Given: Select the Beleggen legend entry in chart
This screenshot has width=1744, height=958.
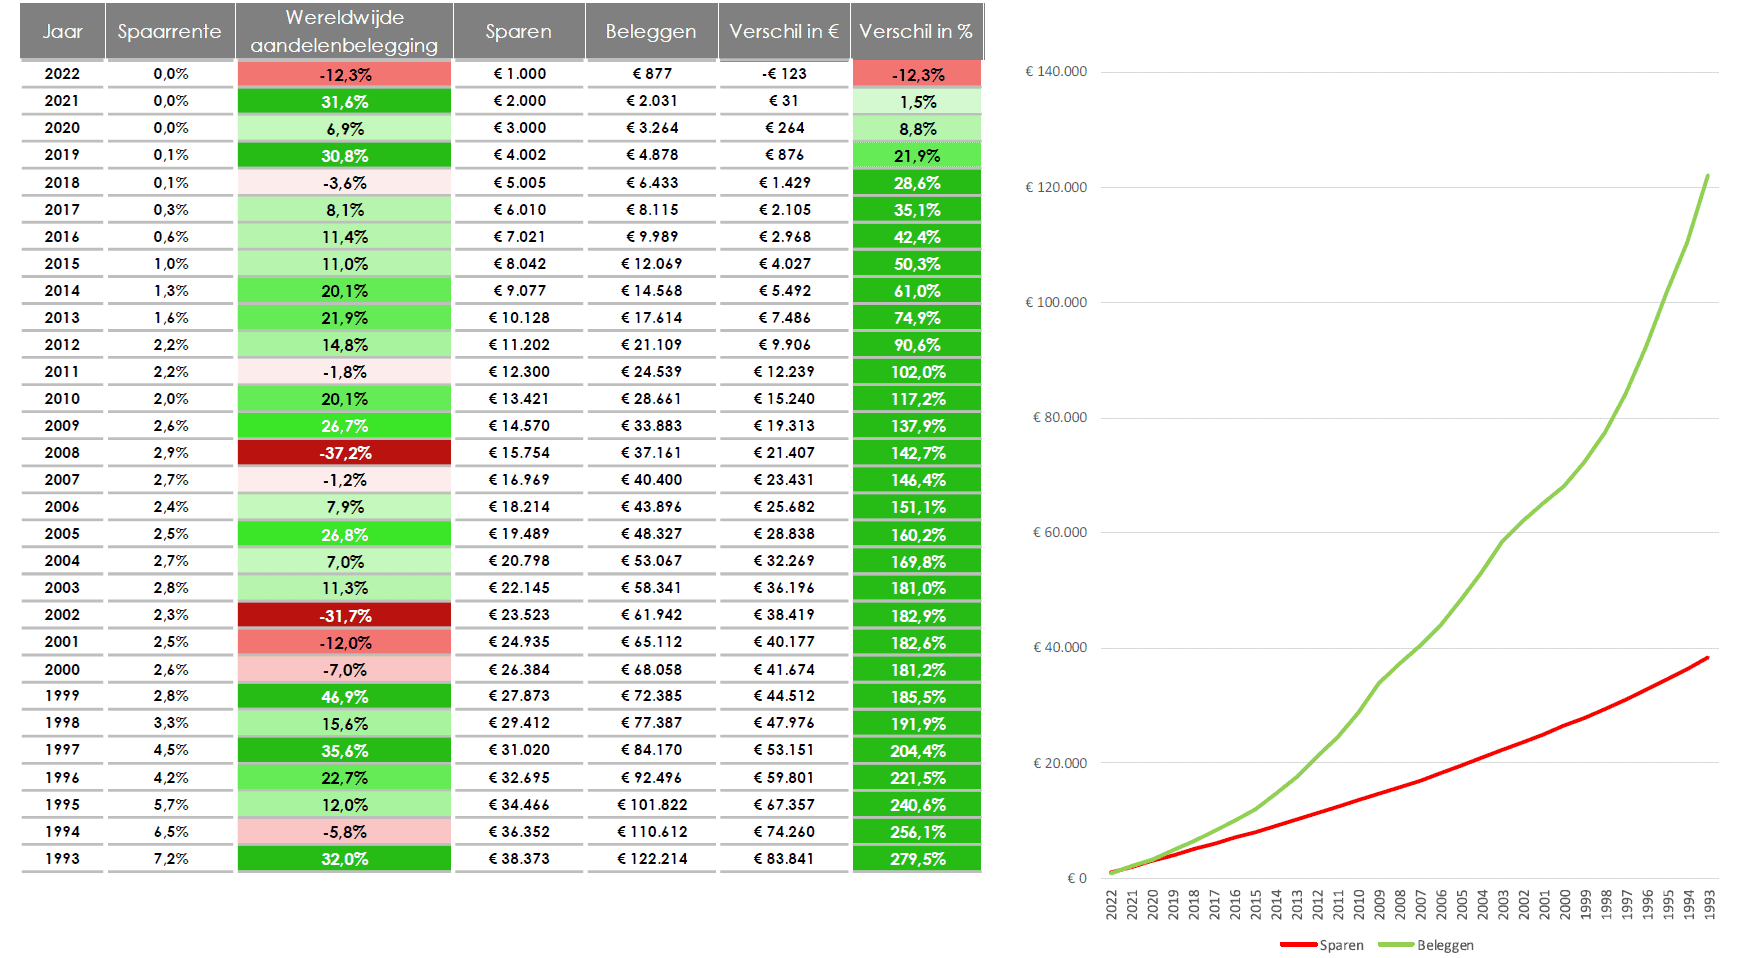Looking at the screenshot, I should coord(1426,945).
